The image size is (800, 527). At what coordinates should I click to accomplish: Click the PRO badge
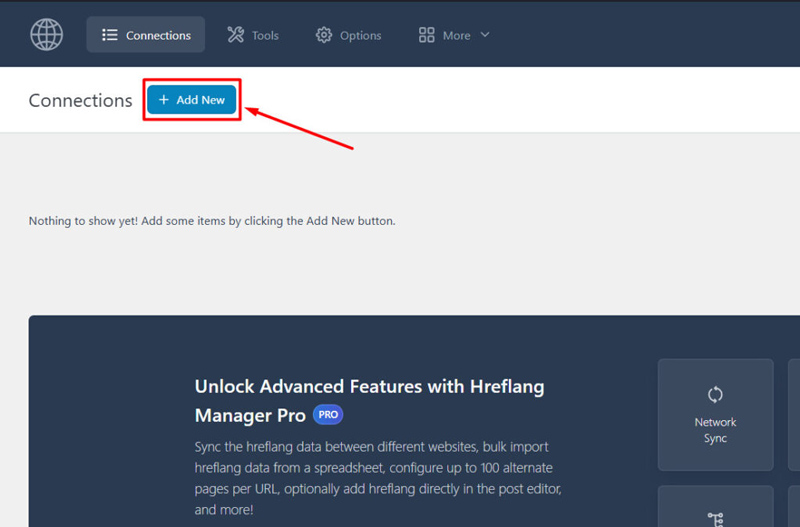(x=328, y=415)
